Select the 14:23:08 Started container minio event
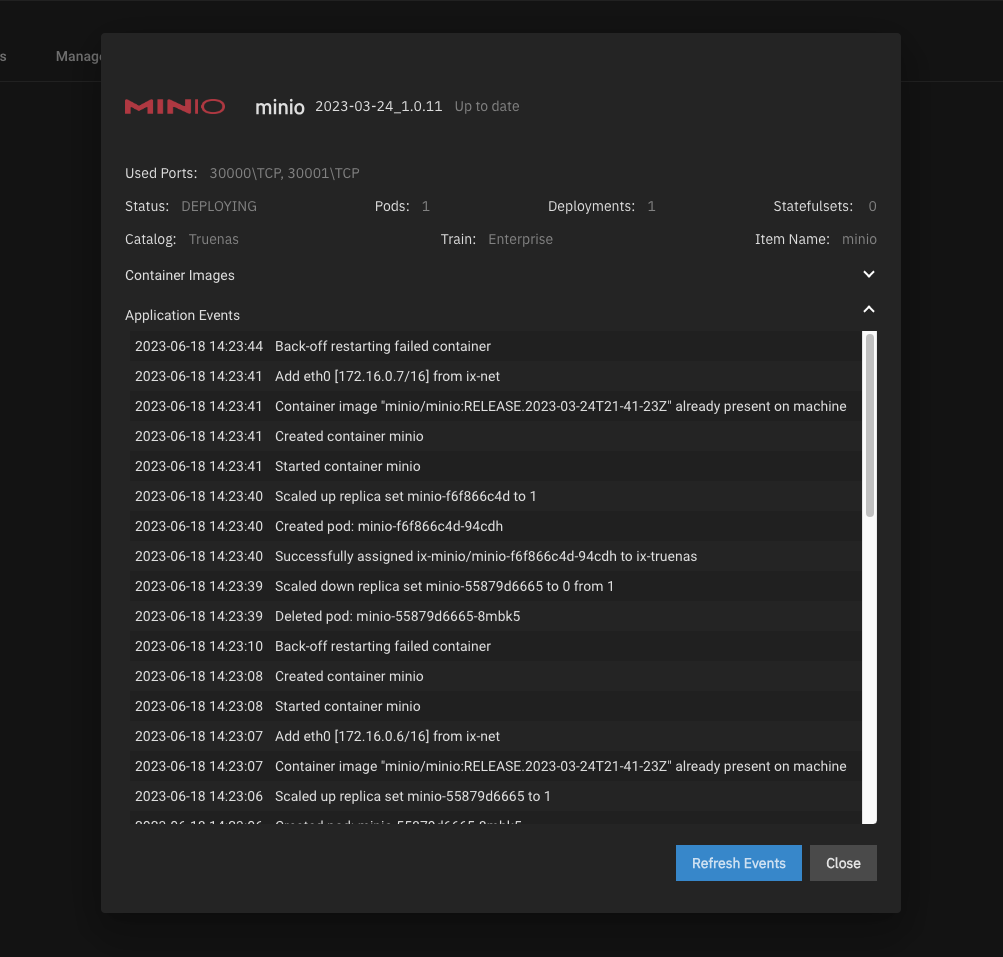The width and height of the screenshot is (1003, 957). click(x=496, y=707)
